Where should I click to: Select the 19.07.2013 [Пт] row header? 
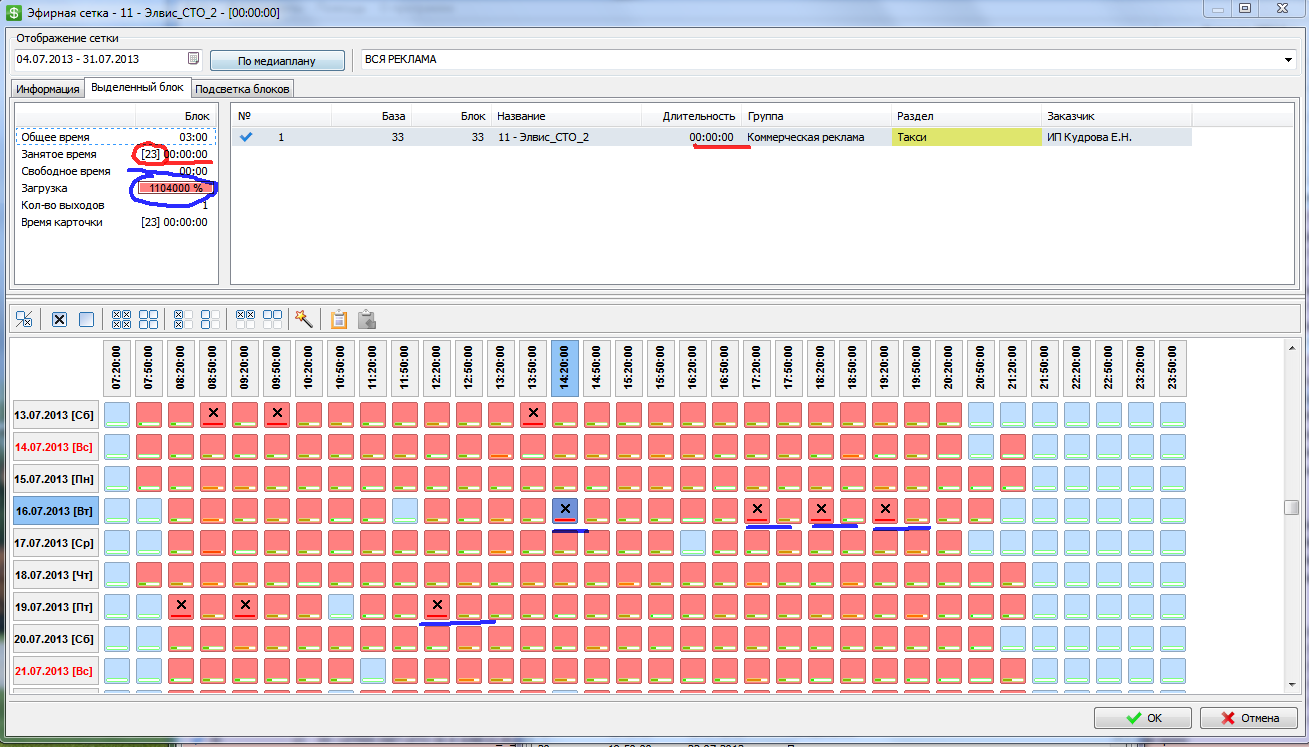[55, 607]
